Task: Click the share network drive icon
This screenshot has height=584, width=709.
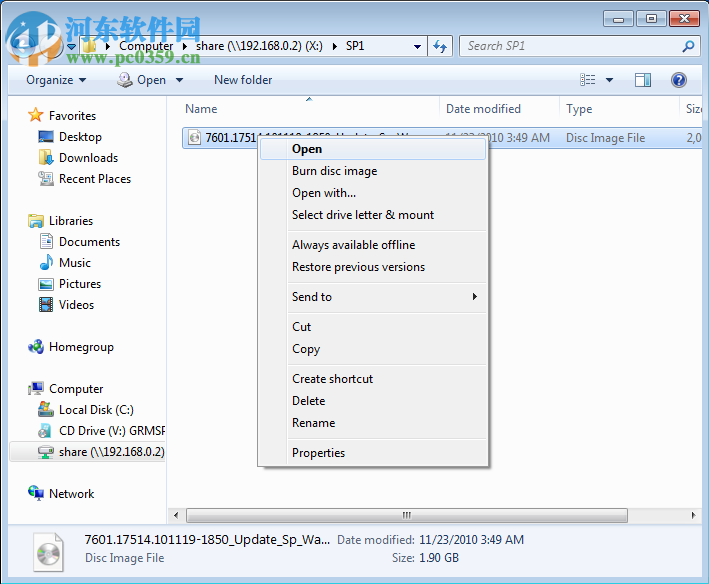Action: [46, 452]
